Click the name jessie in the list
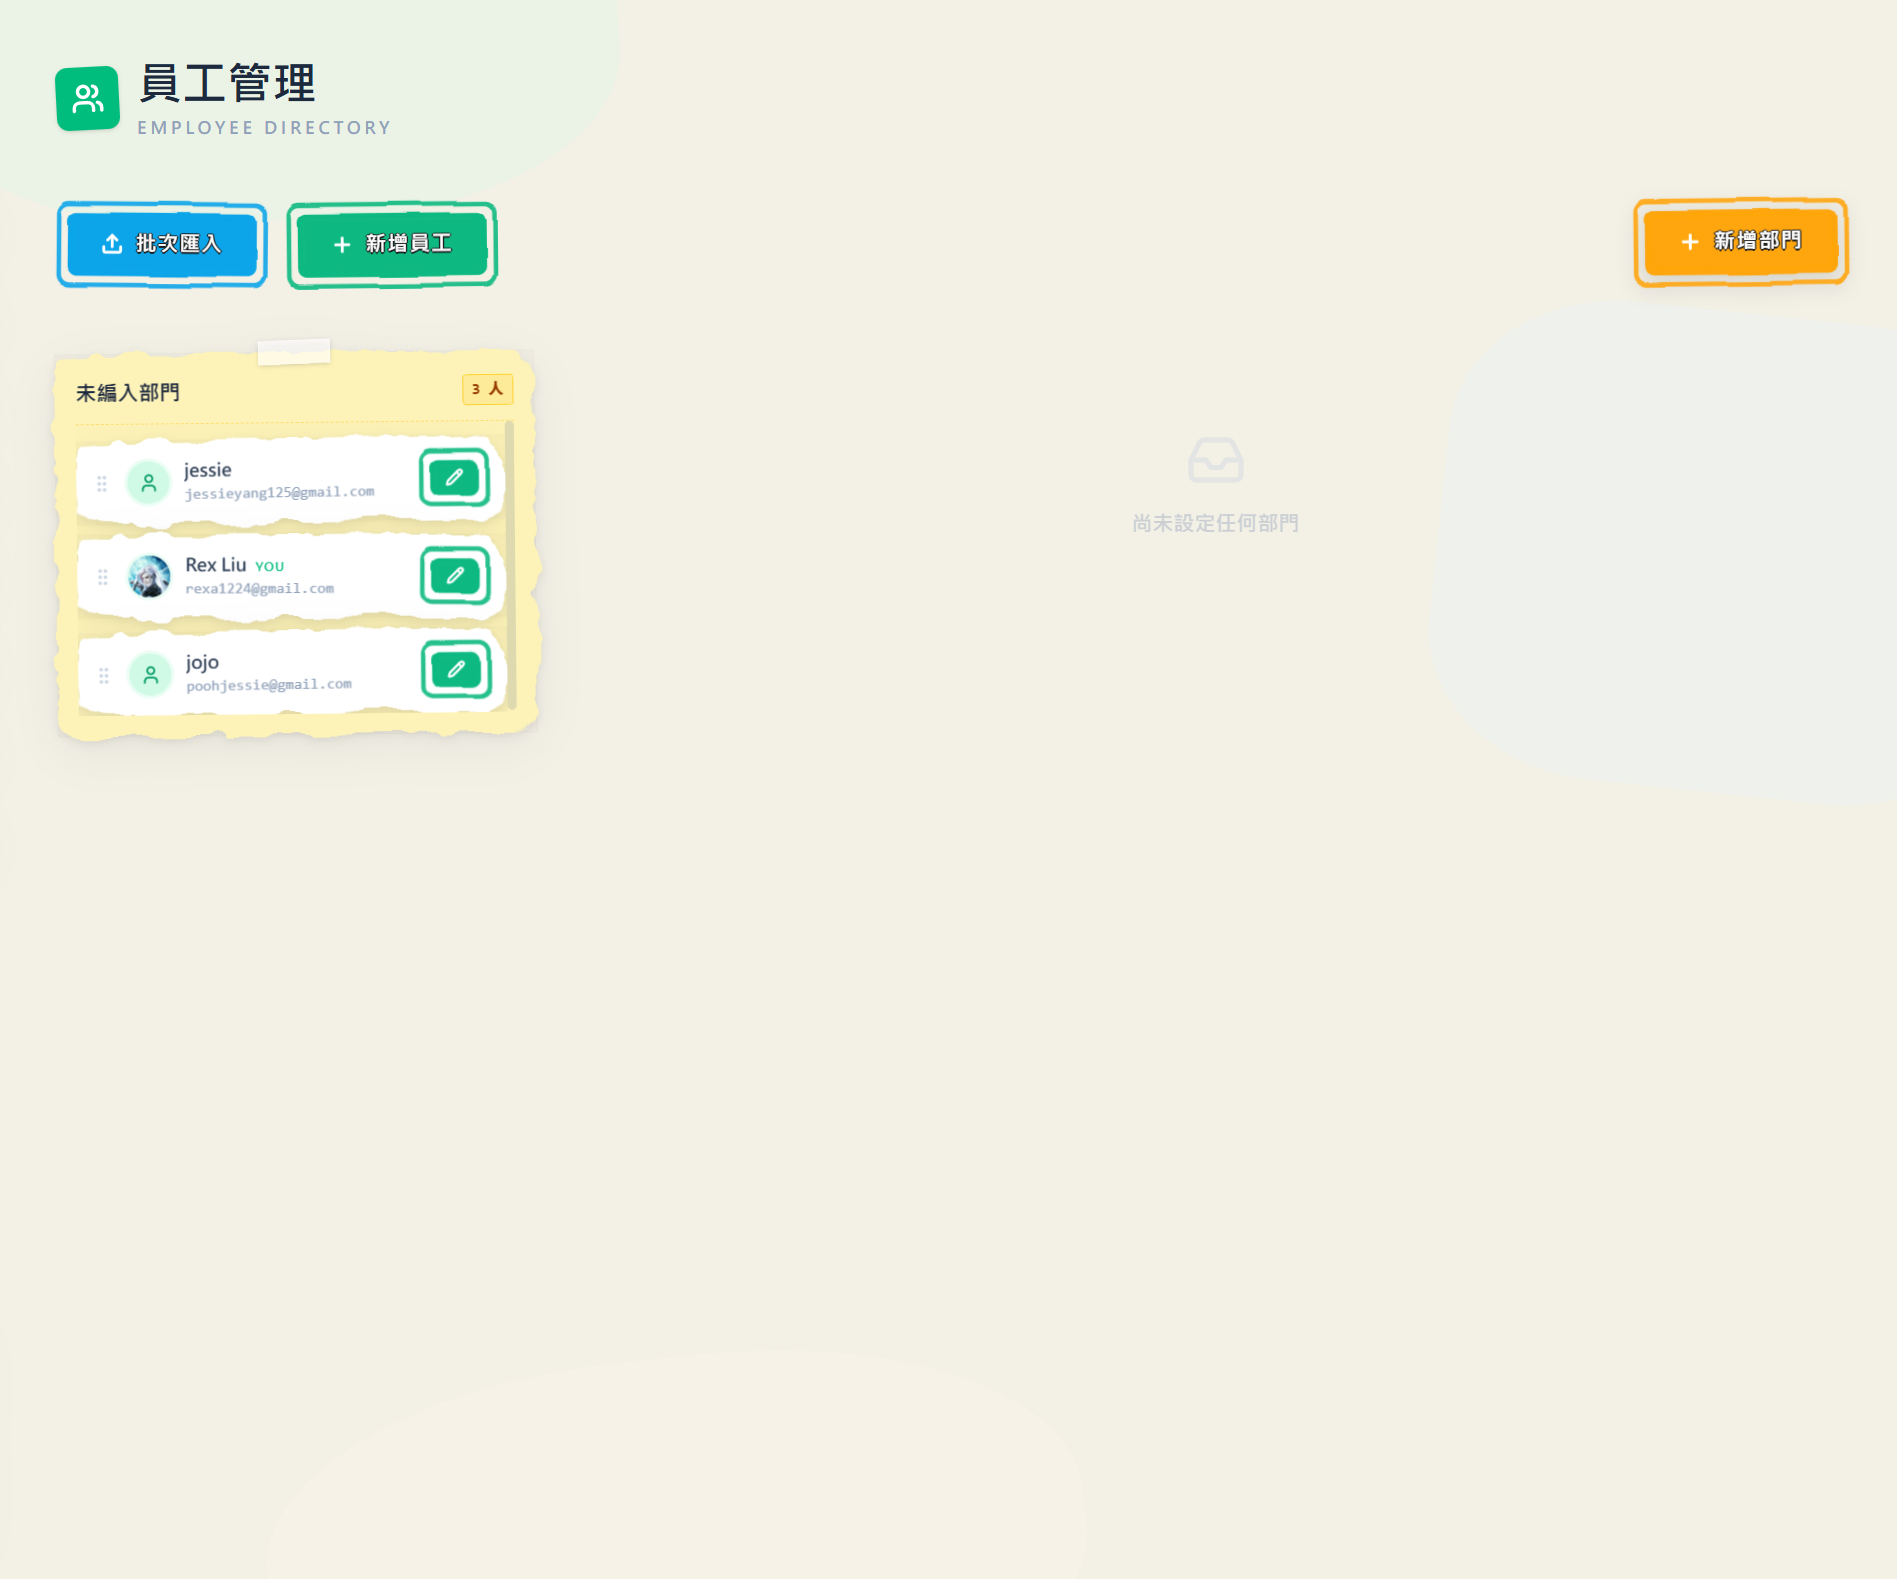The width and height of the screenshot is (1897, 1579). [x=208, y=470]
